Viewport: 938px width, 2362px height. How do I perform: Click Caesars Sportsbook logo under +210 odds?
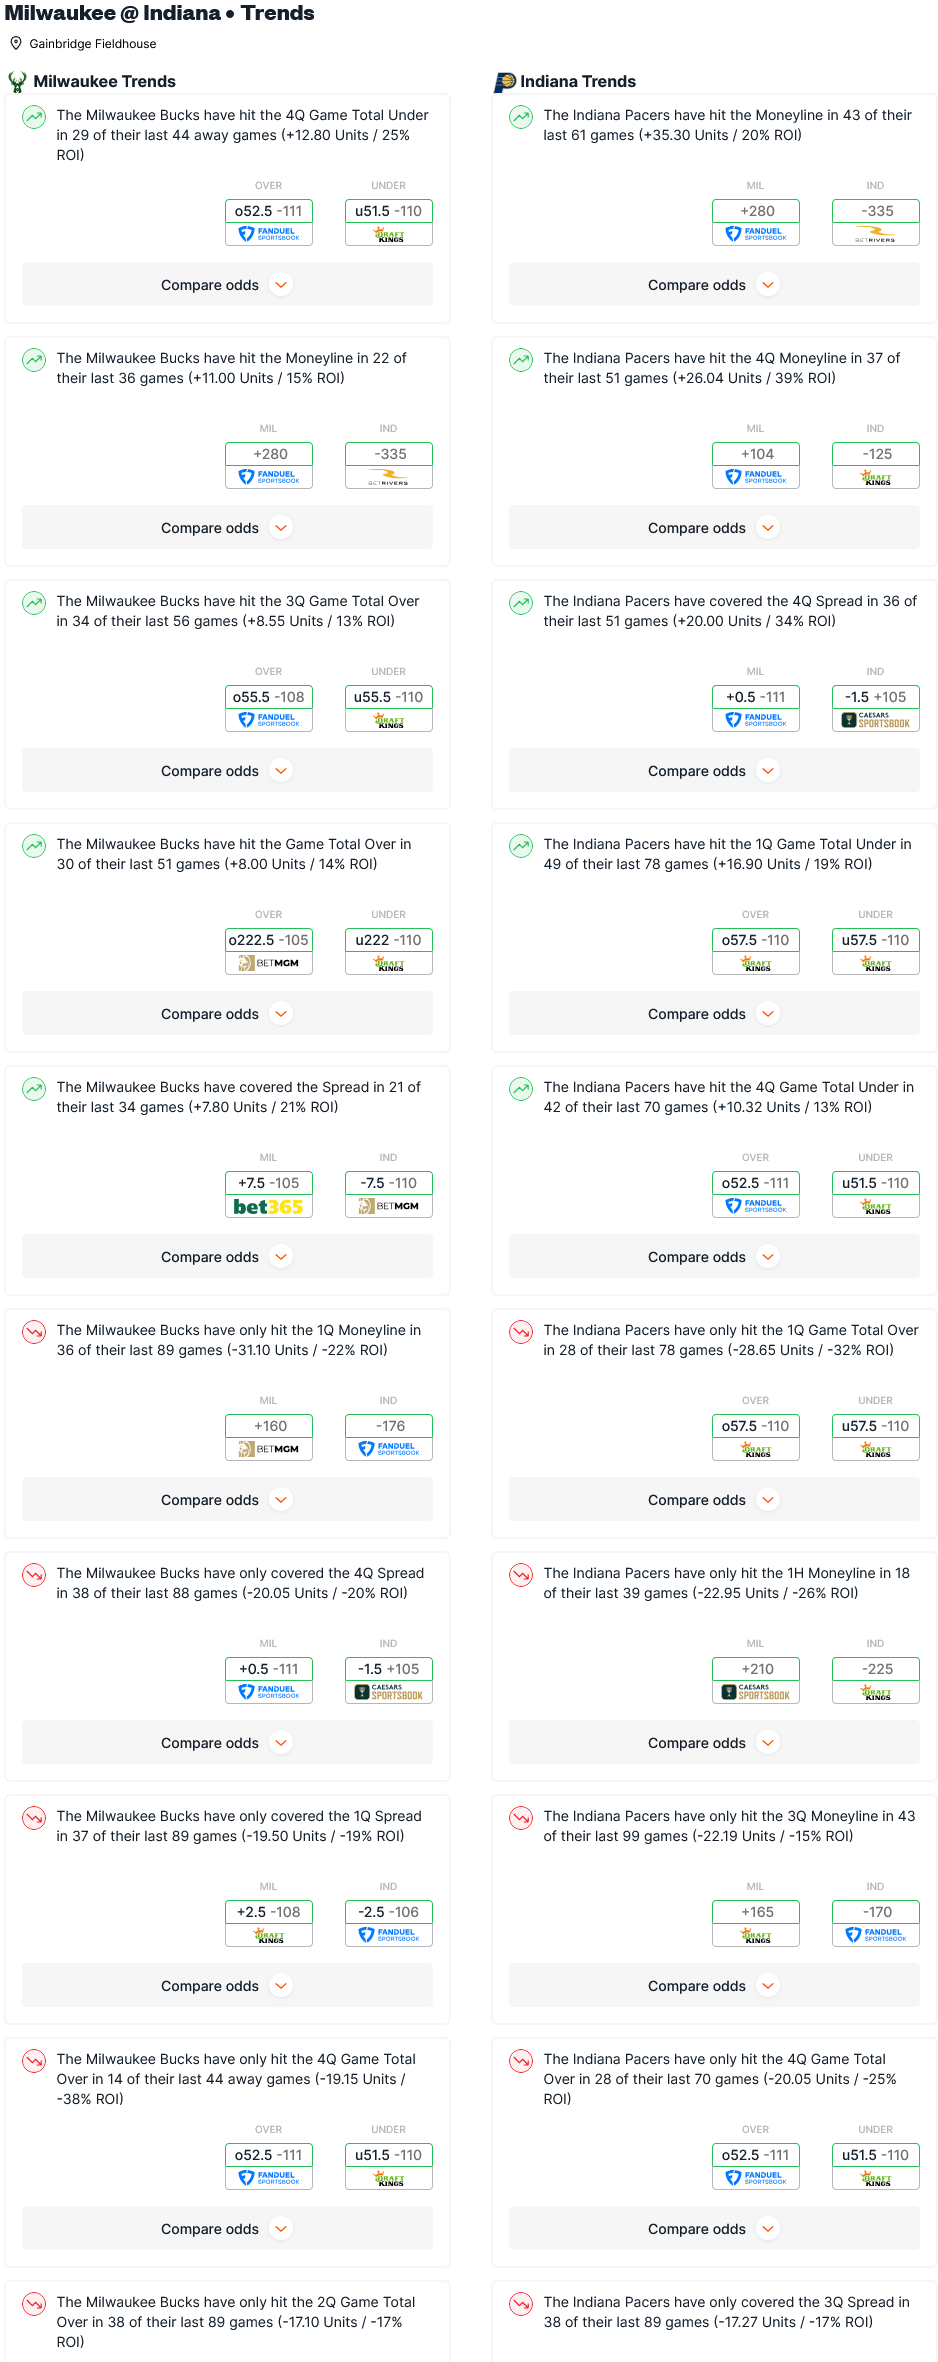[755, 1692]
